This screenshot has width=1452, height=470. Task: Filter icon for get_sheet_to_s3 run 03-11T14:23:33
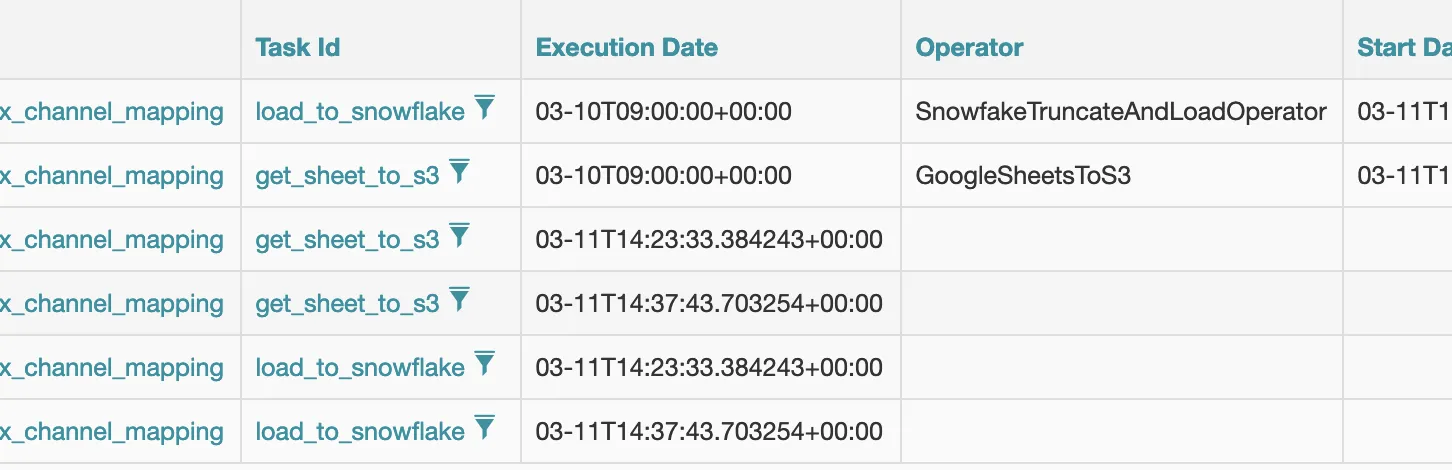click(459, 236)
